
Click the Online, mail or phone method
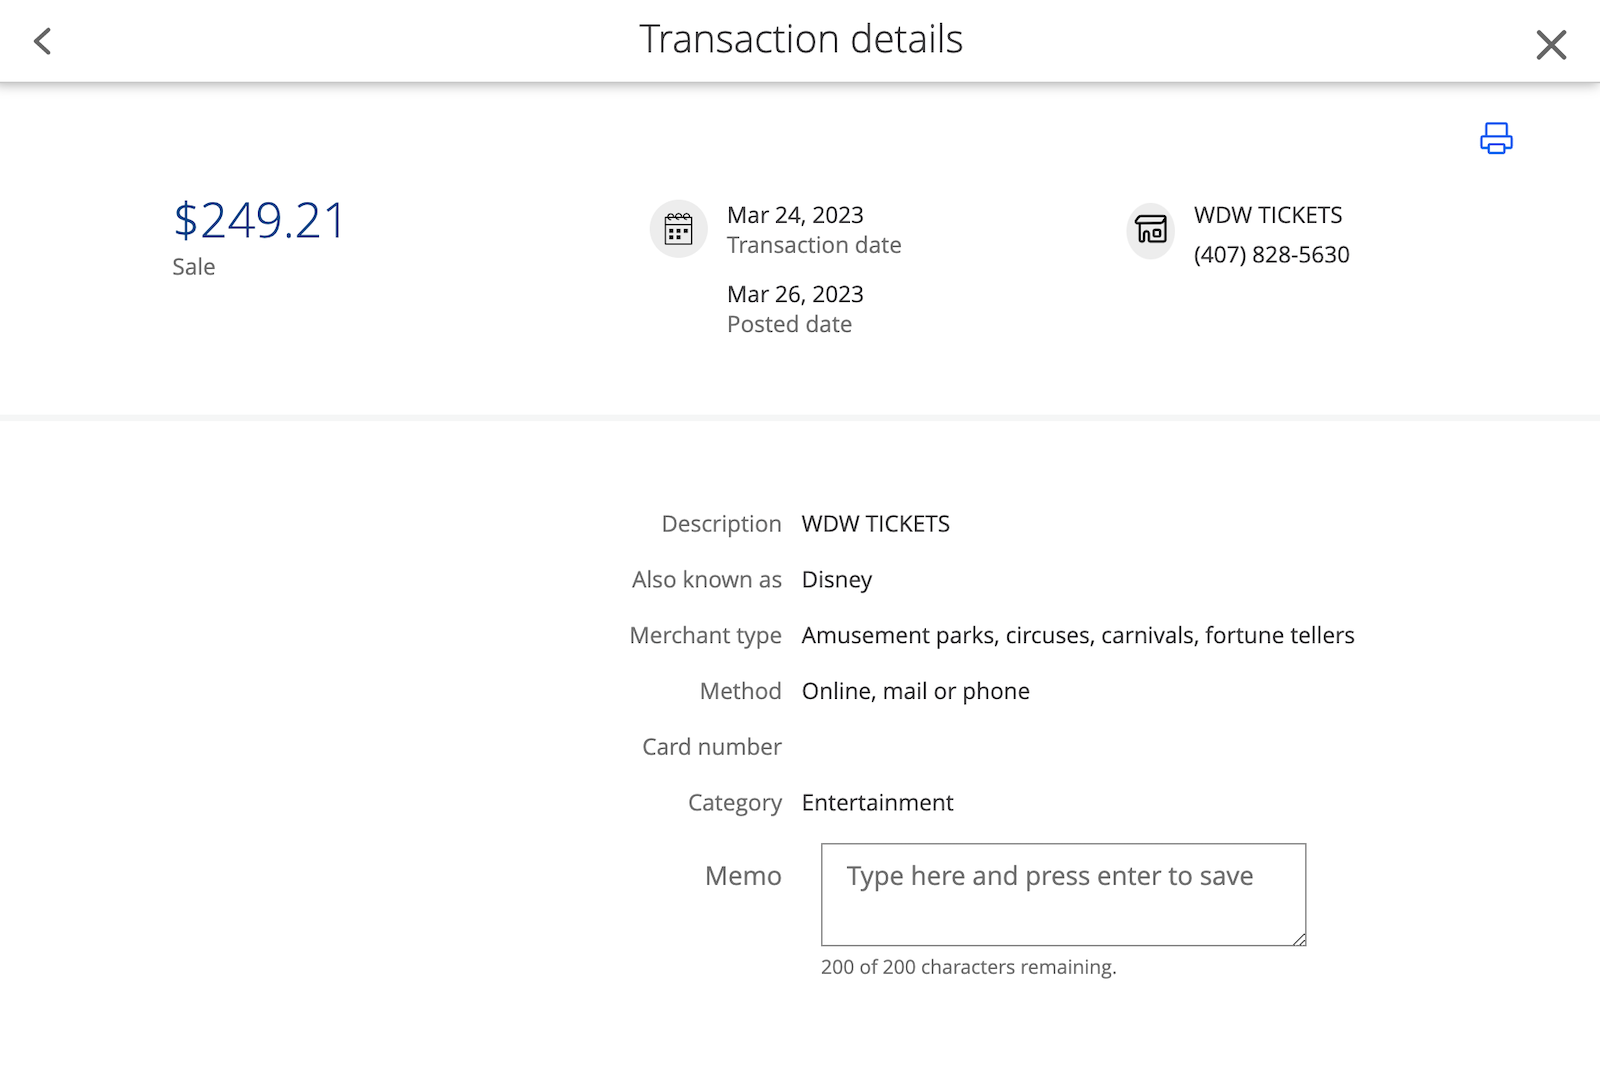(x=915, y=691)
